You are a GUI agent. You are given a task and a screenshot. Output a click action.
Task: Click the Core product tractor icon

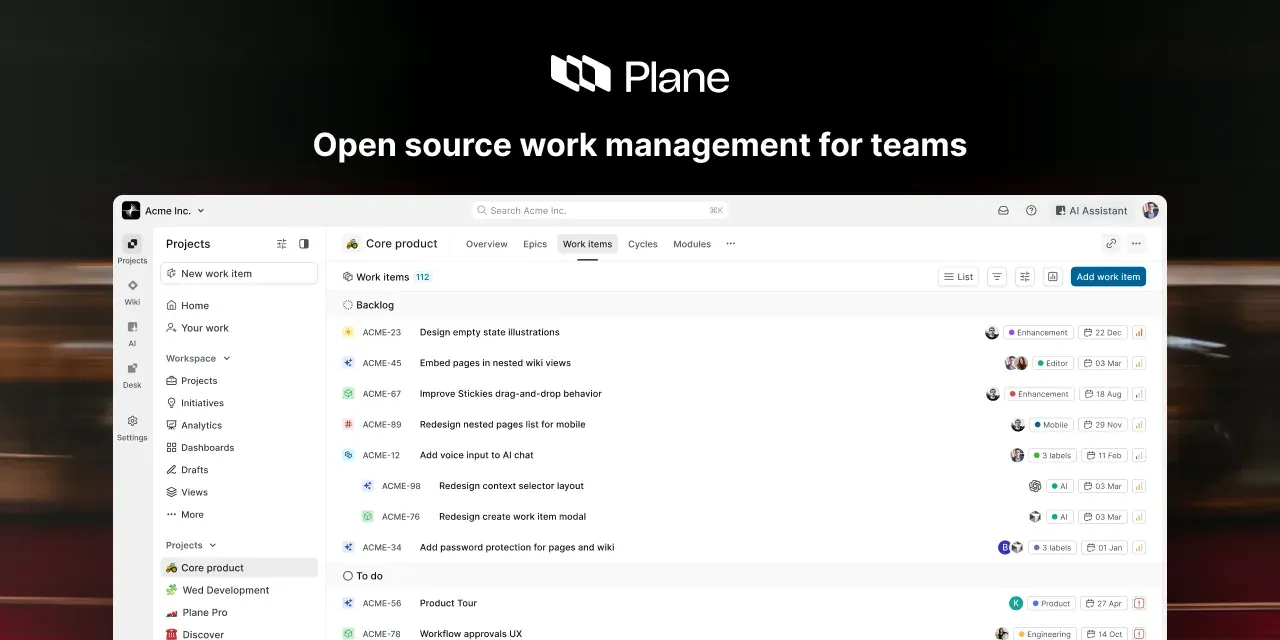[352, 243]
